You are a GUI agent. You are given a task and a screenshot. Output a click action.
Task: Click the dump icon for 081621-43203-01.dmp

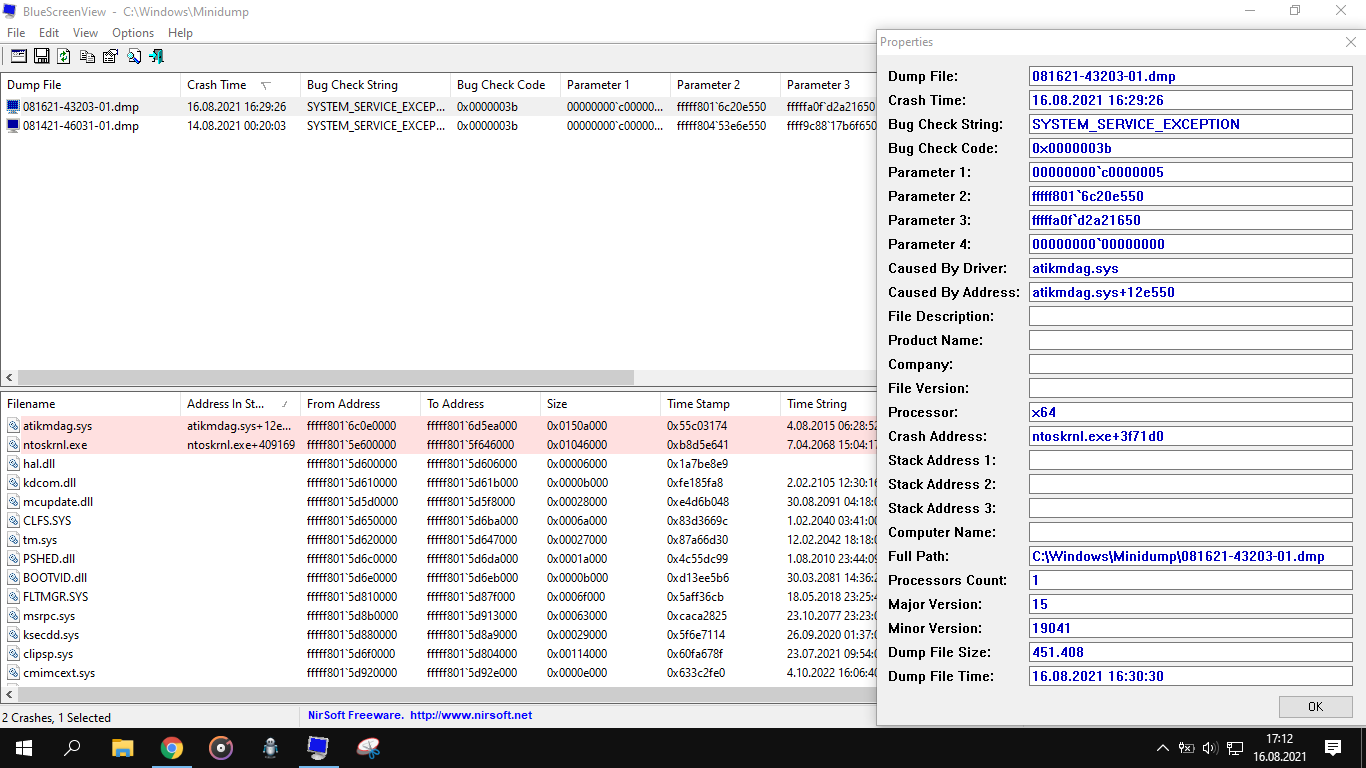pyautogui.click(x=13, y=107)
